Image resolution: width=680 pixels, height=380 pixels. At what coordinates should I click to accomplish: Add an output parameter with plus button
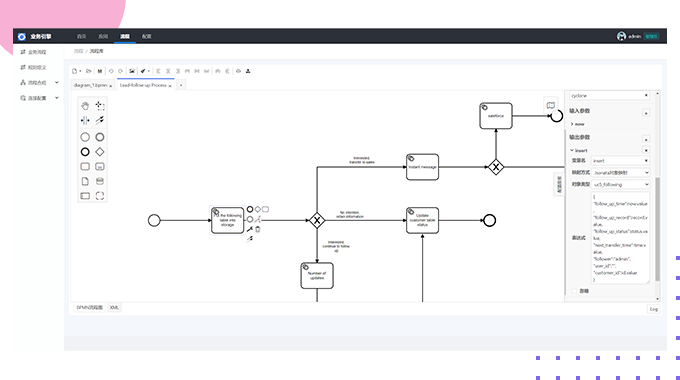[646, 139]
